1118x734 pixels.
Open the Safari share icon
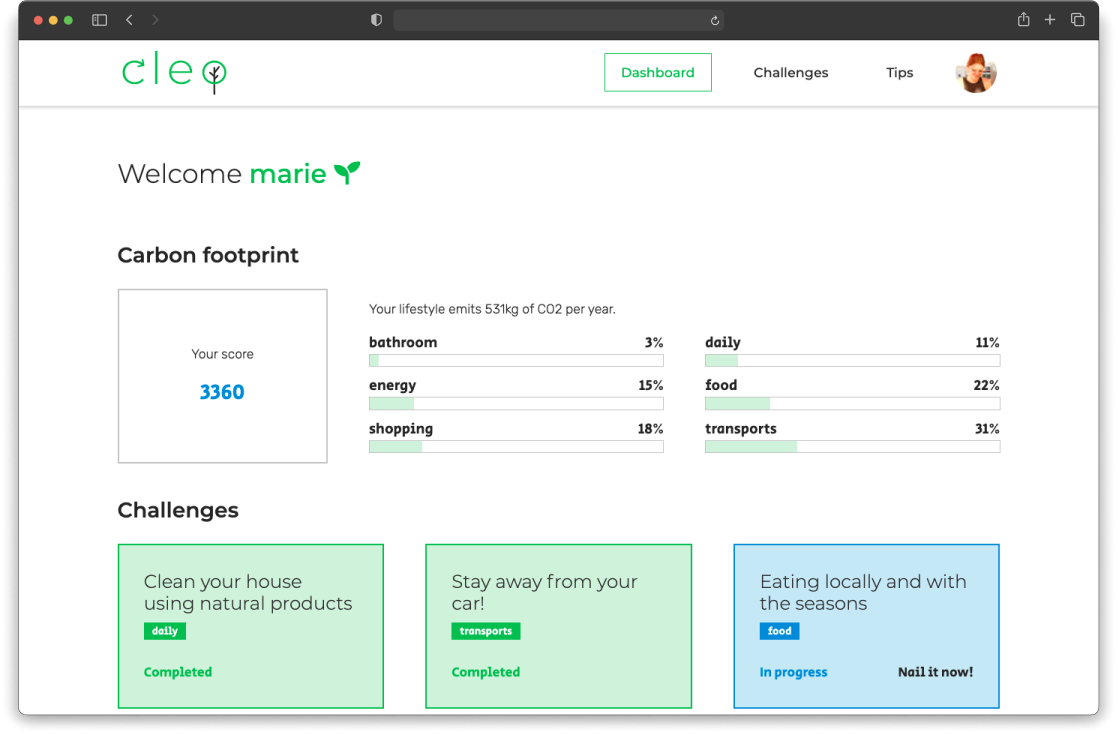click(1023, 20)
